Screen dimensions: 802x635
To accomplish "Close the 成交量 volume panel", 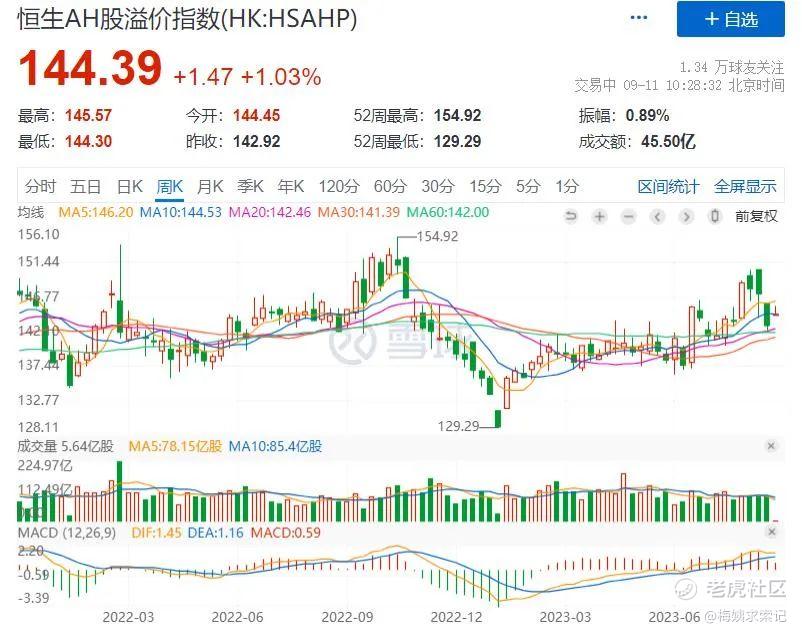I will [771, 446].
